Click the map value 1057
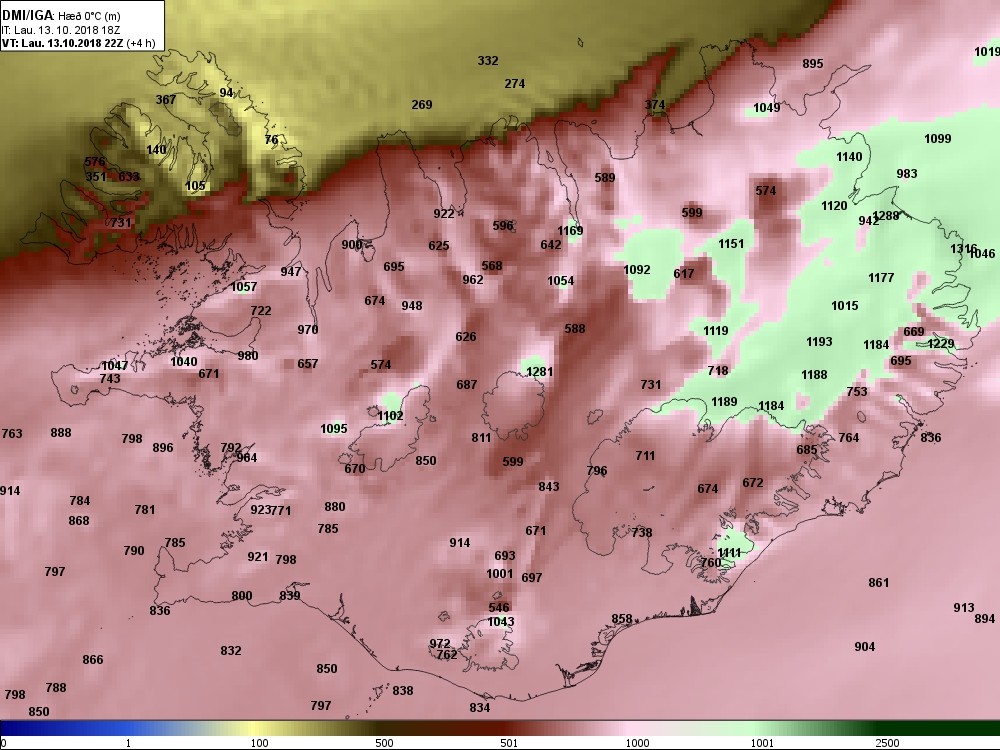 (x=244, y=287)
